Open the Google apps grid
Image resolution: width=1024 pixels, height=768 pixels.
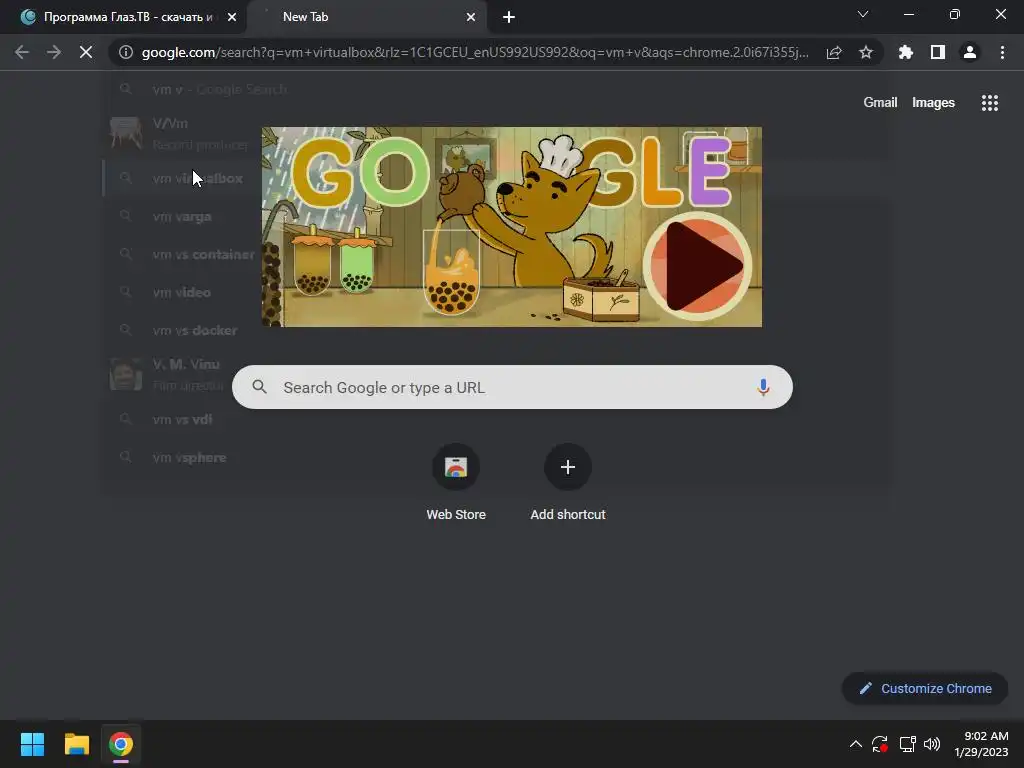pyautogui.click(x=989, y=103)
